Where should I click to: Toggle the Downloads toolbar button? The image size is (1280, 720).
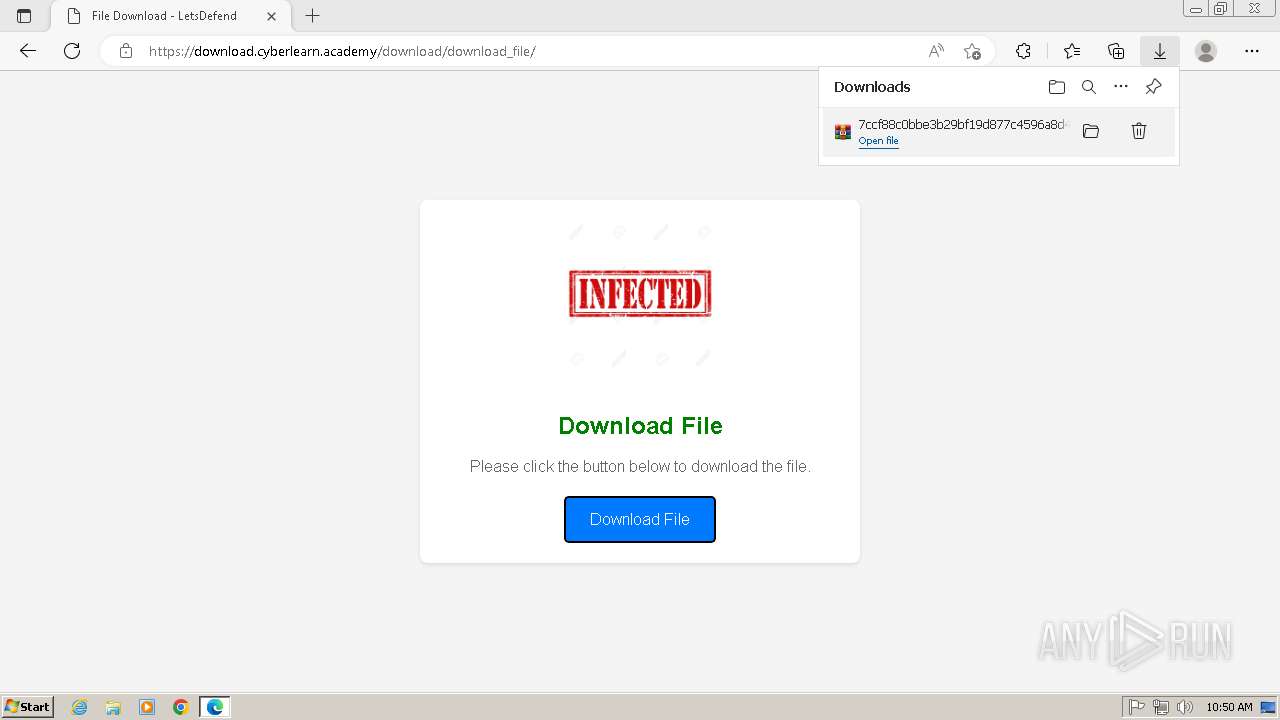[x=1160, y=51]
